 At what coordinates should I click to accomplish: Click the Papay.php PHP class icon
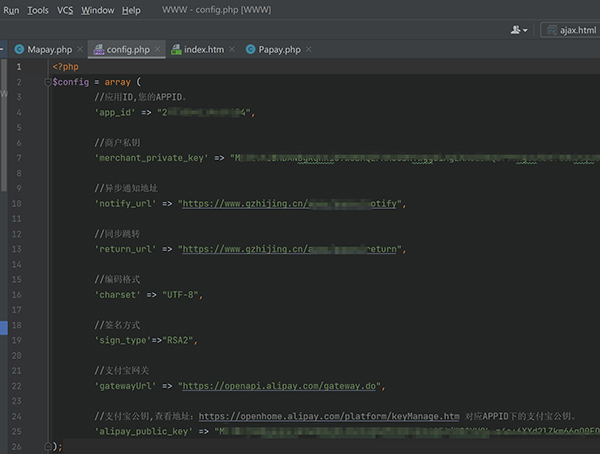[x=249, y=49]
